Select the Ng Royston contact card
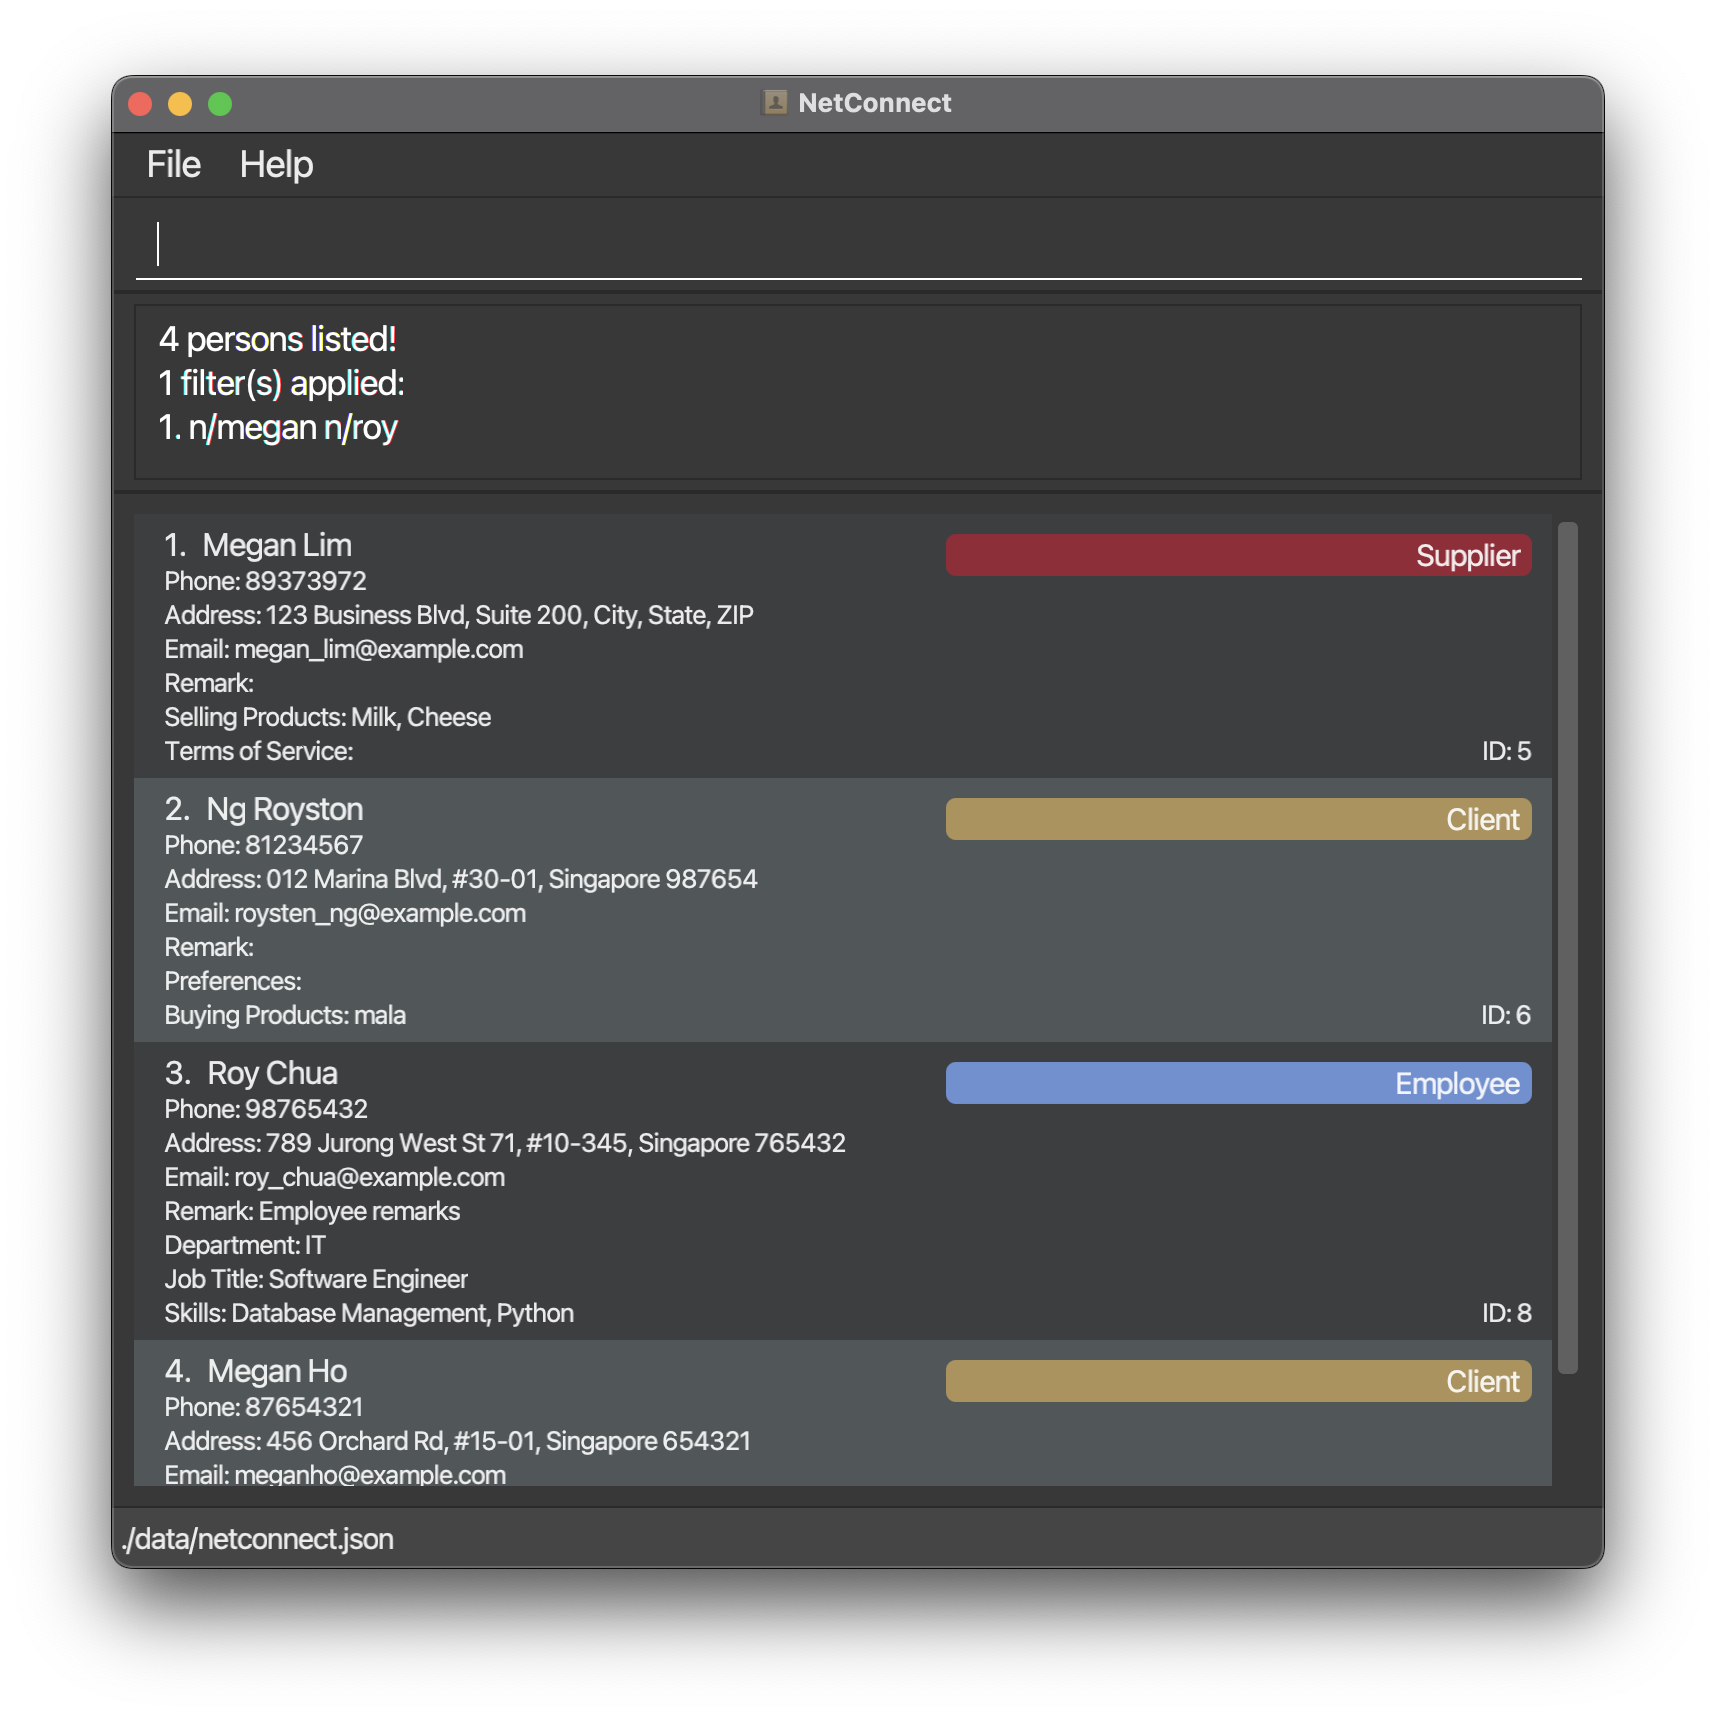Screen dimensions: 1716x1716 tap(842, 911)
